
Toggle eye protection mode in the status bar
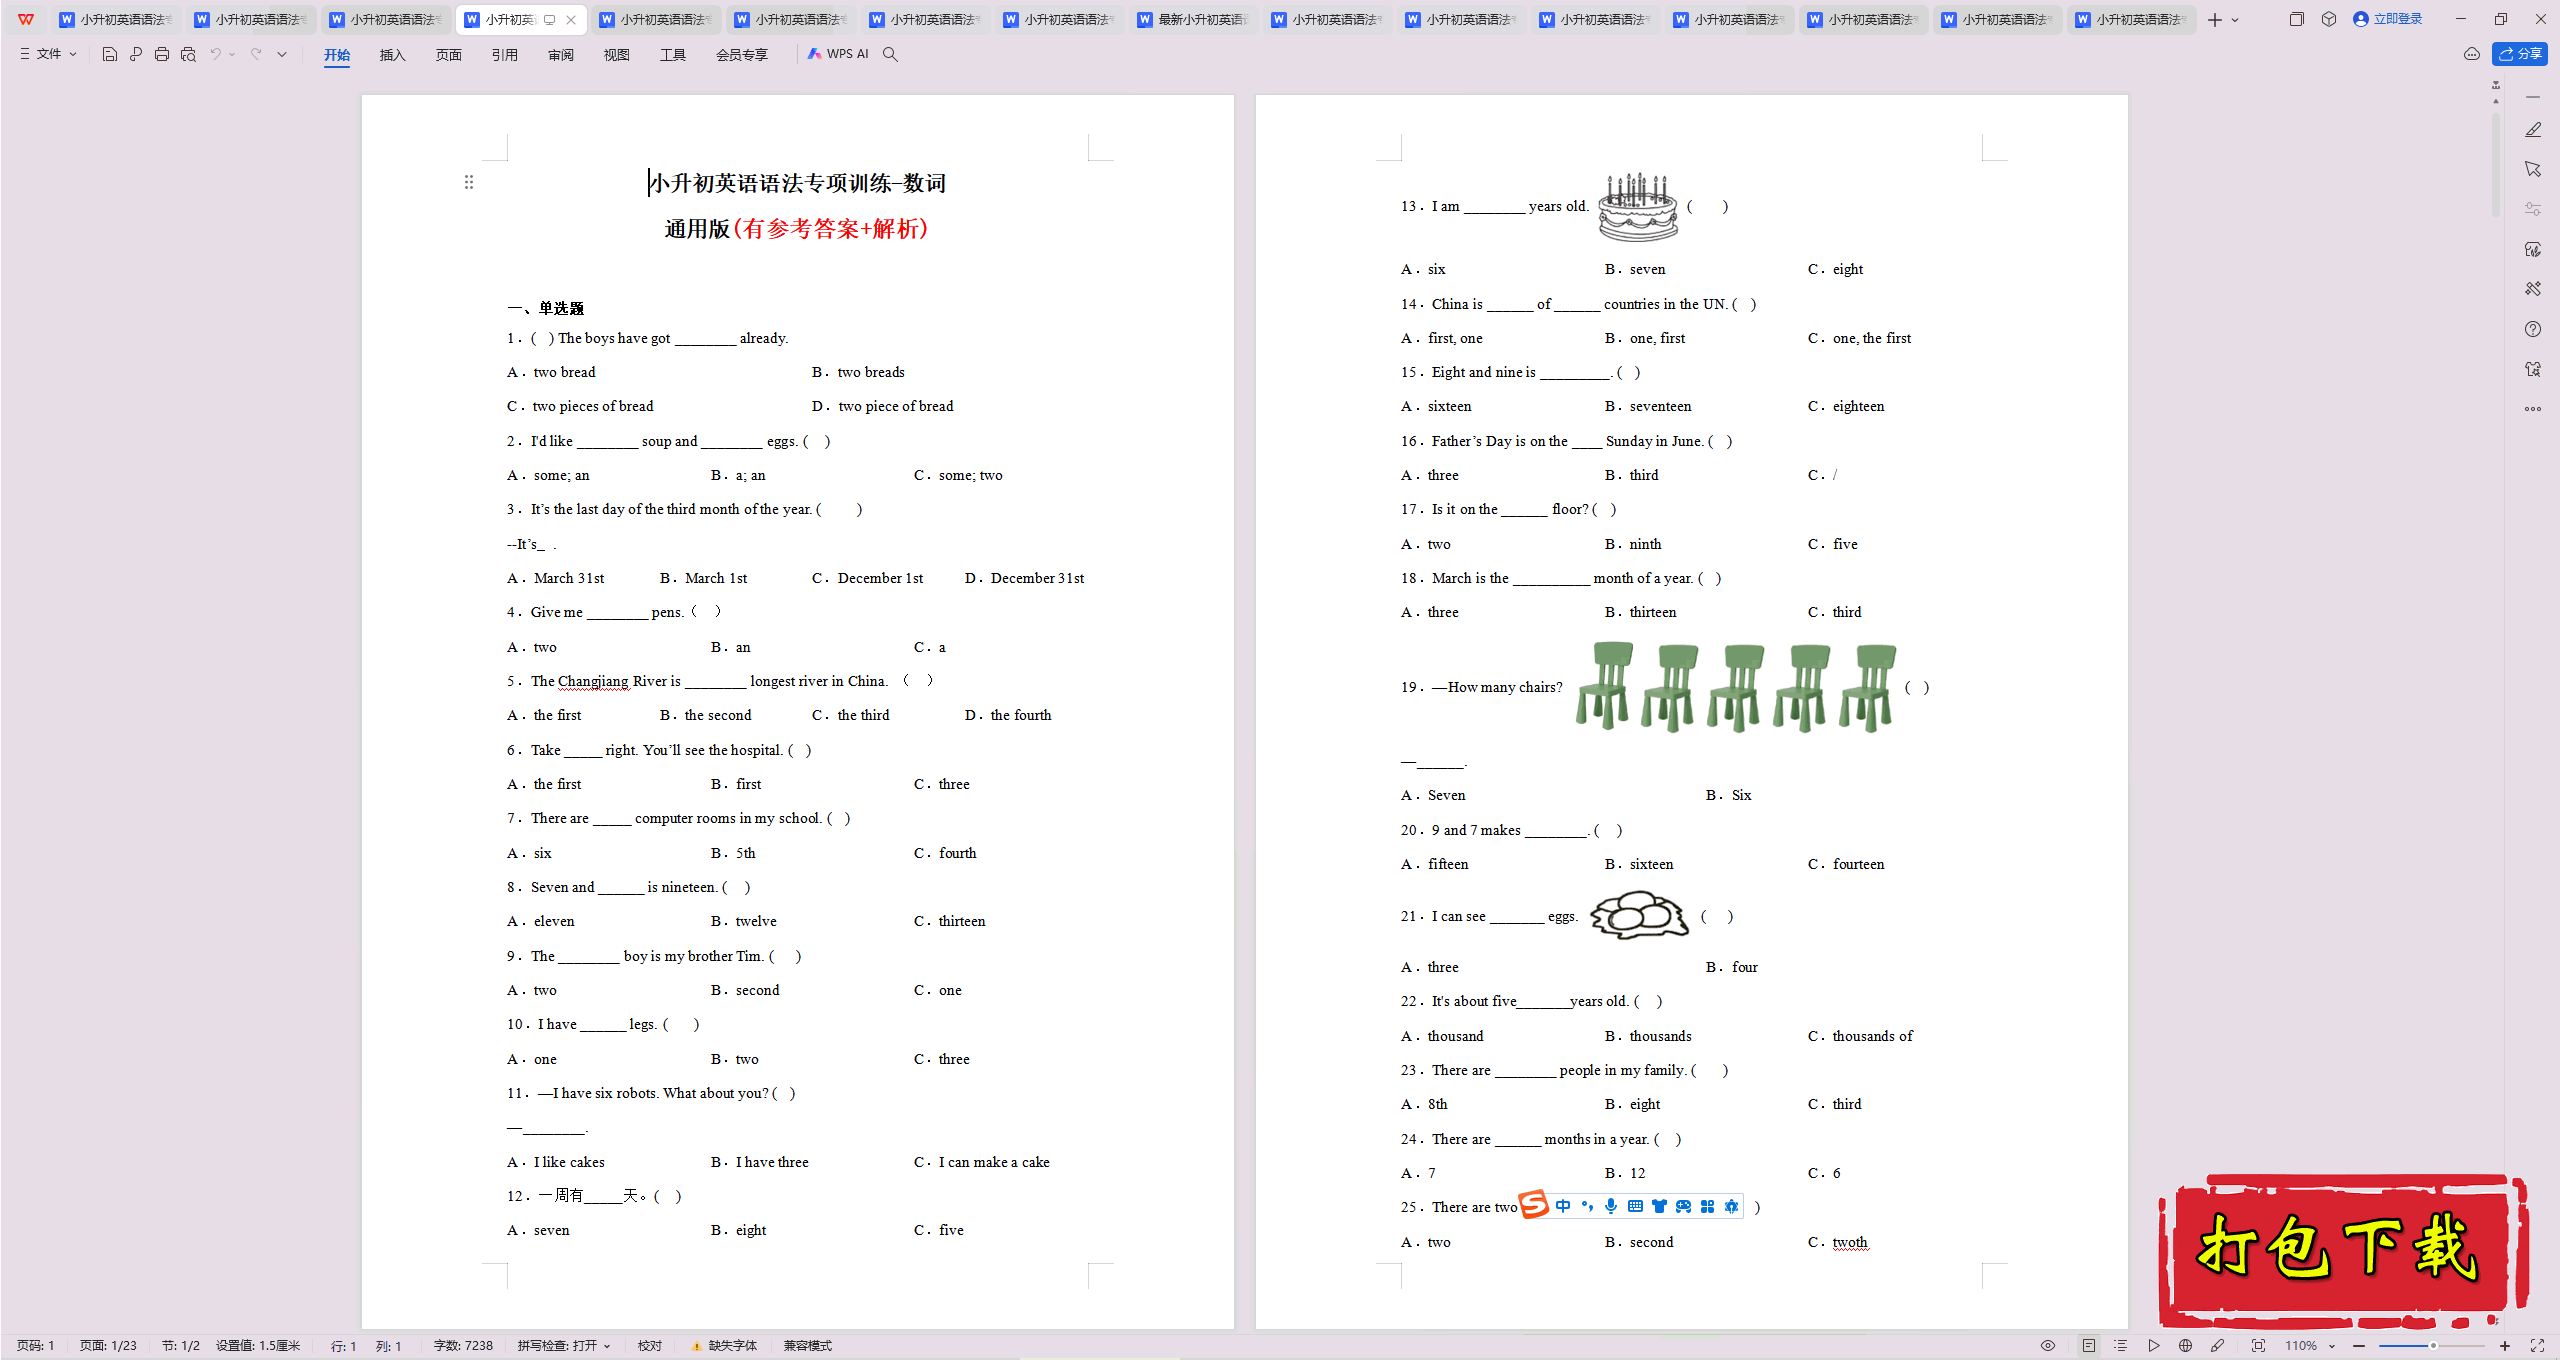[2048, 1346]
